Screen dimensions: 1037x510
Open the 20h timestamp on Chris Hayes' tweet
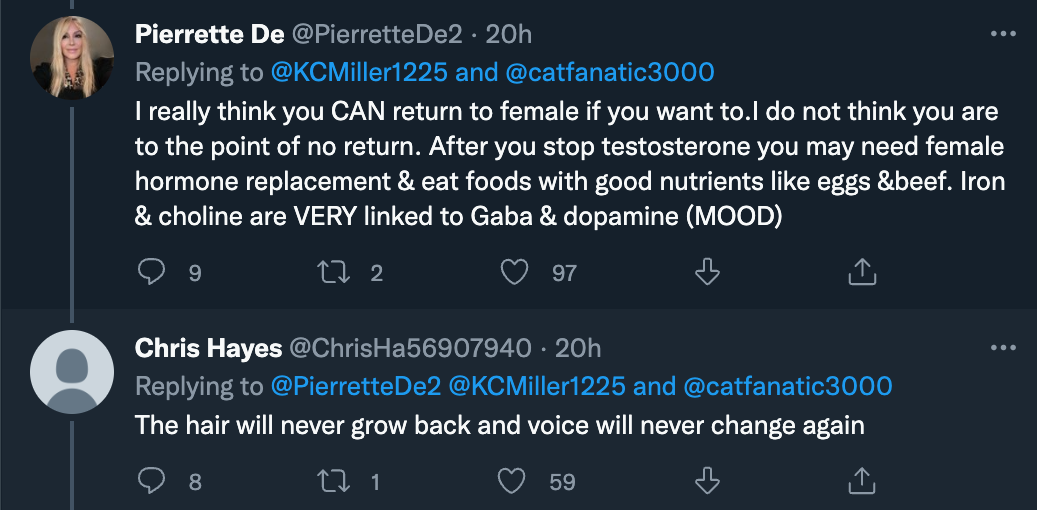tap(578, 348)
